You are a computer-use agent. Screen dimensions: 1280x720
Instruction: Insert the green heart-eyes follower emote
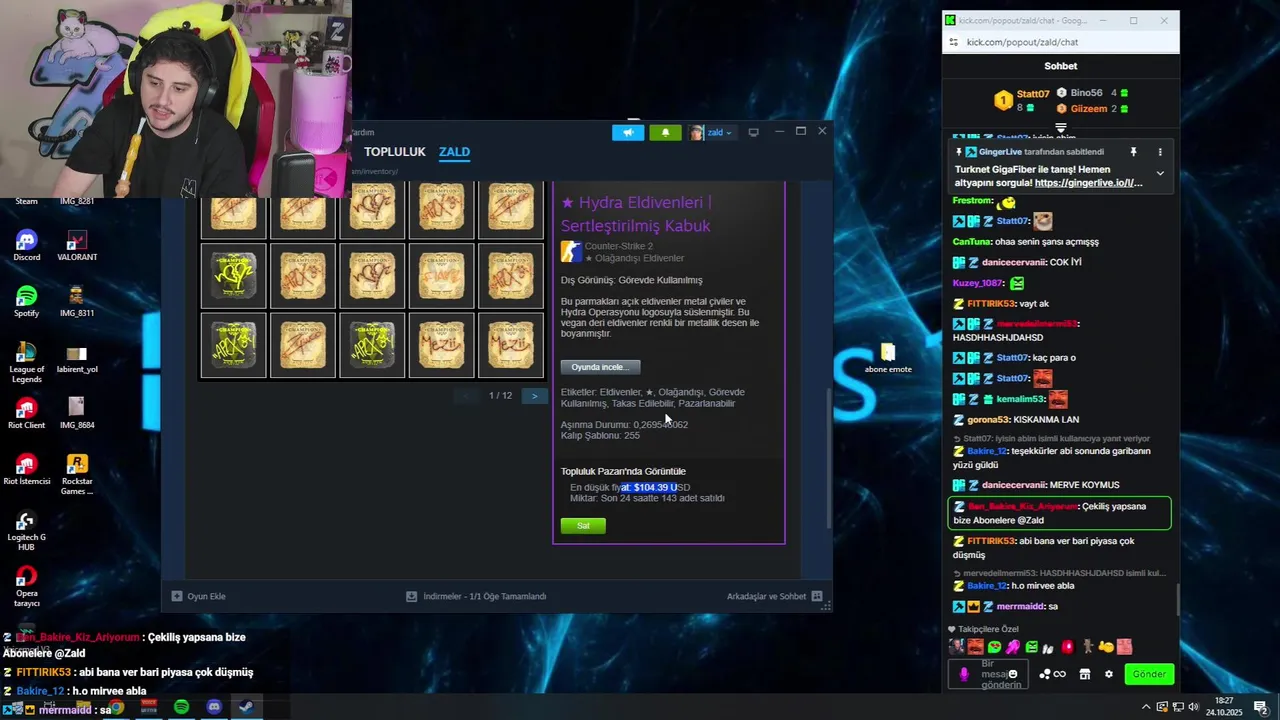[994, 647]
